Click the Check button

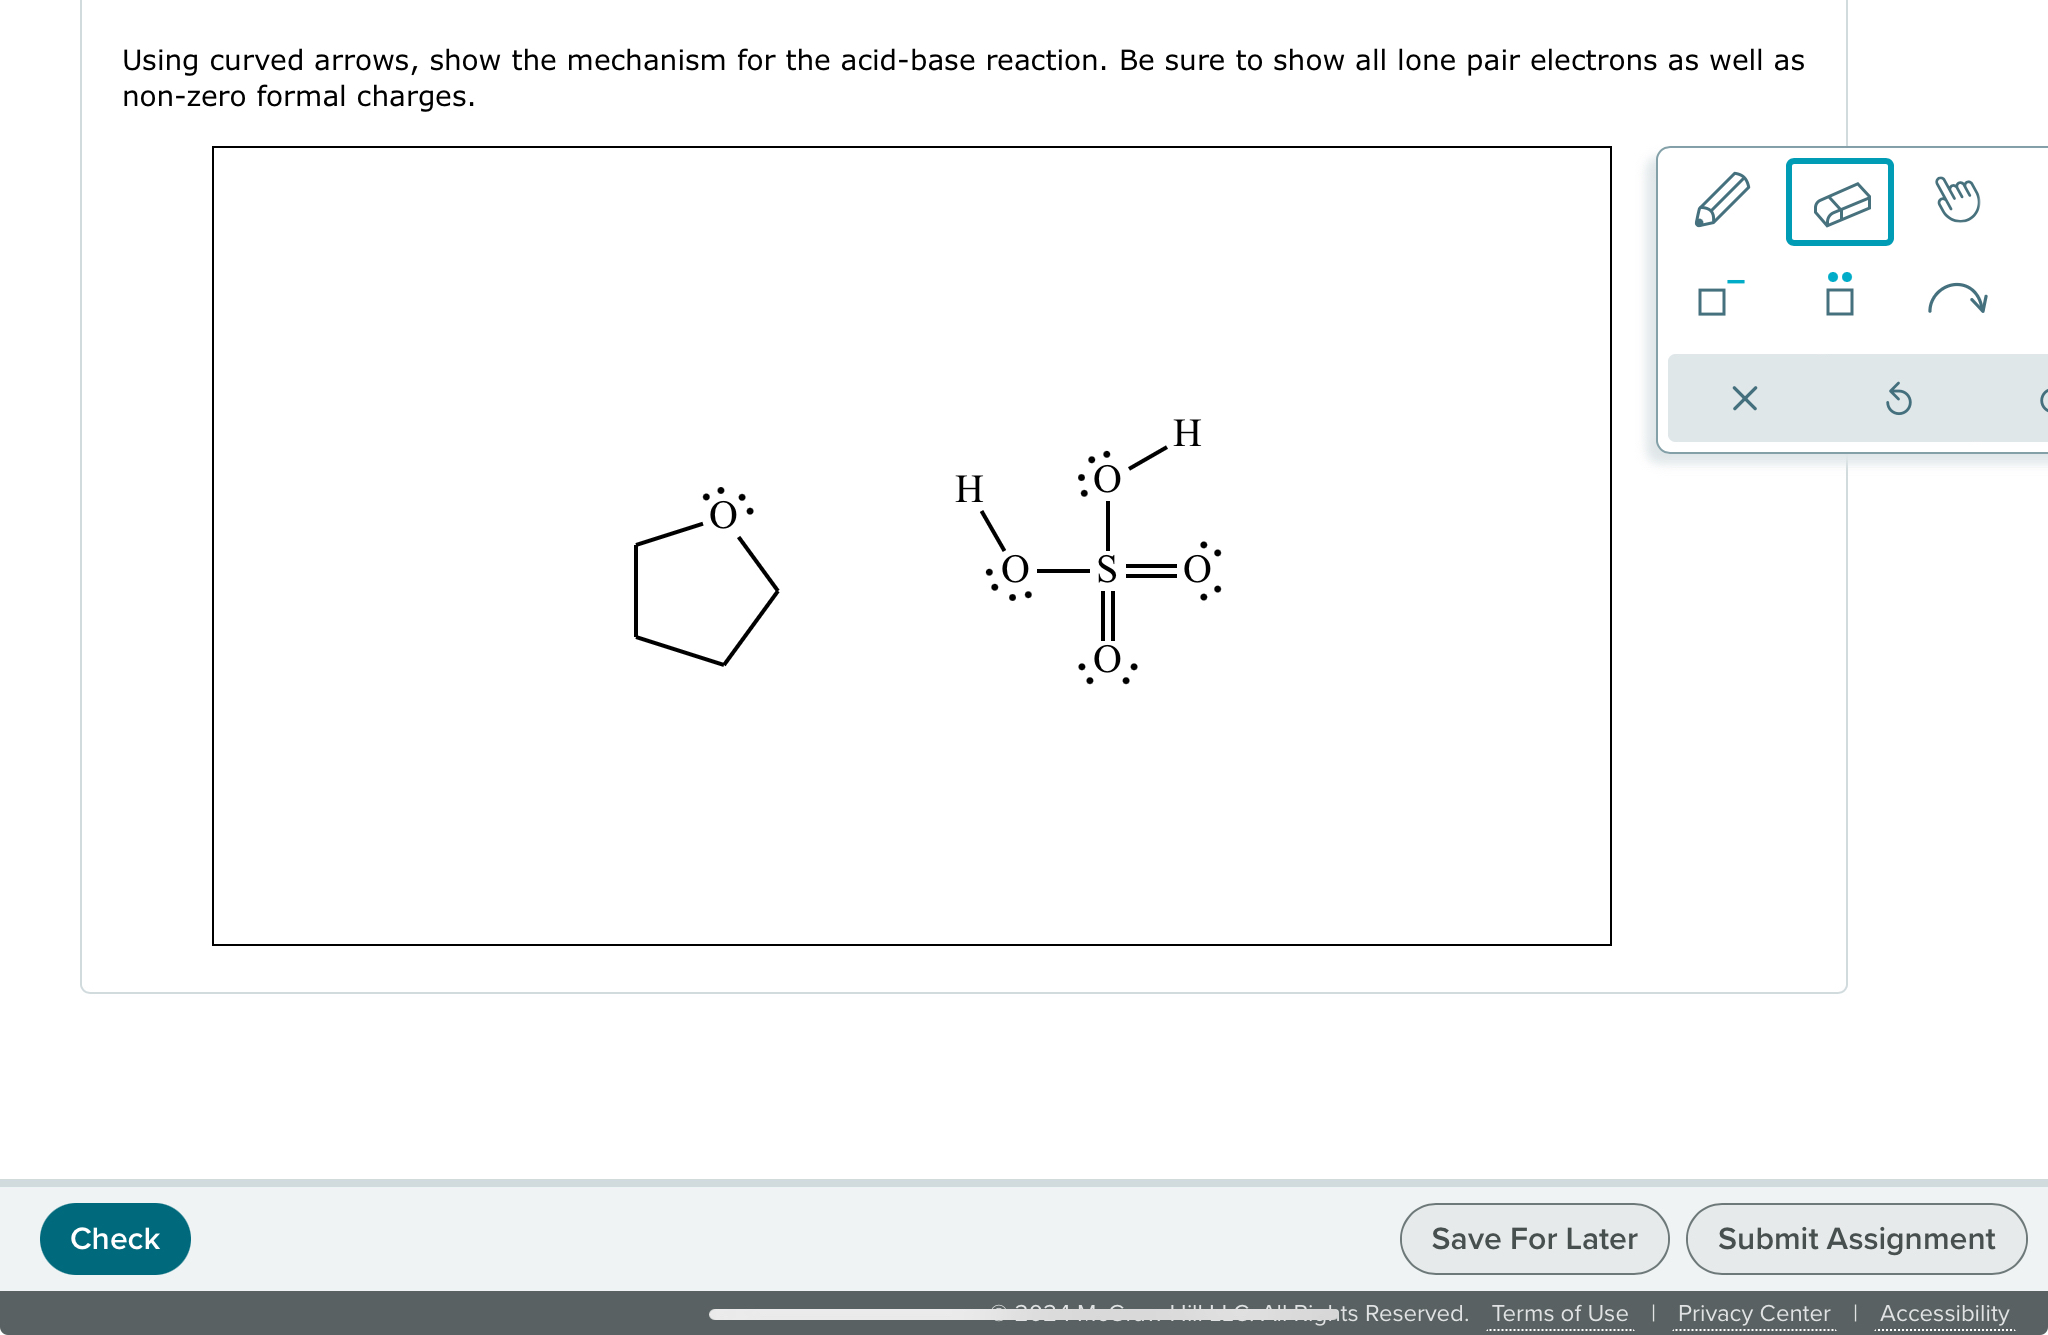coord(114,1238)
